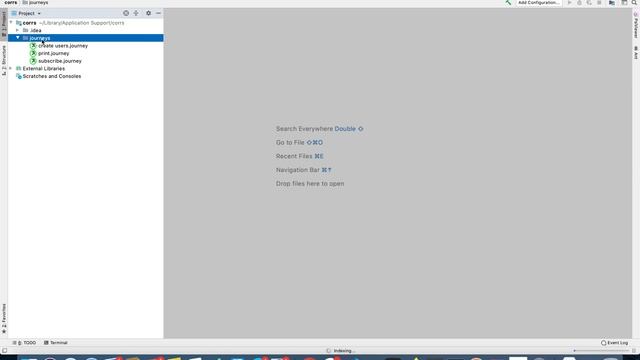Click the Stop square icon in toolbar
640x360 pixels.
click(x=599, y=2)
